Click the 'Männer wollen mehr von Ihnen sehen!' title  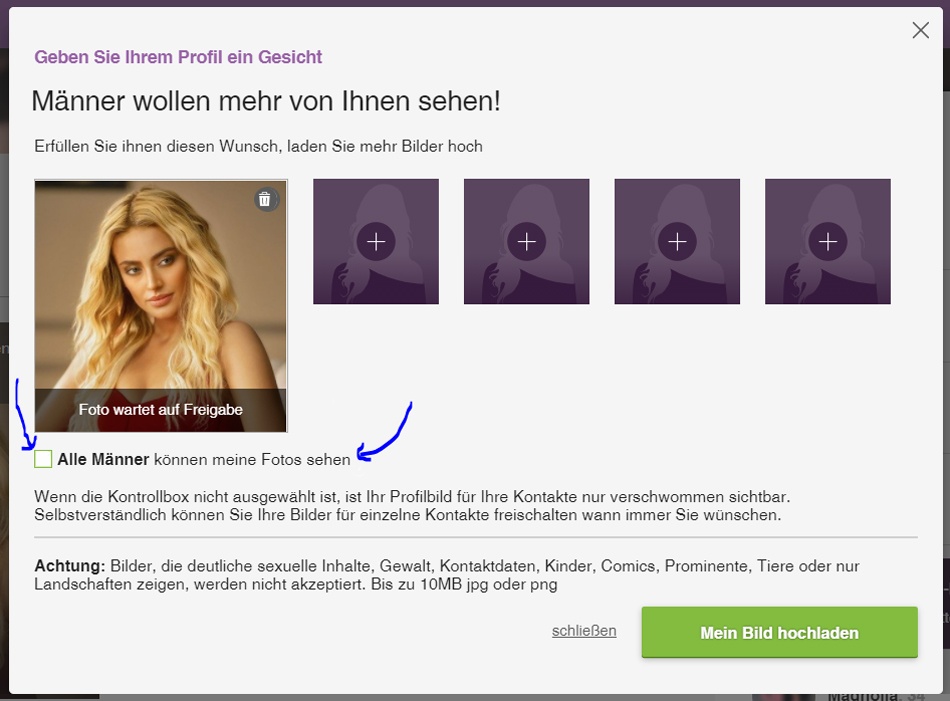(266, 101)
